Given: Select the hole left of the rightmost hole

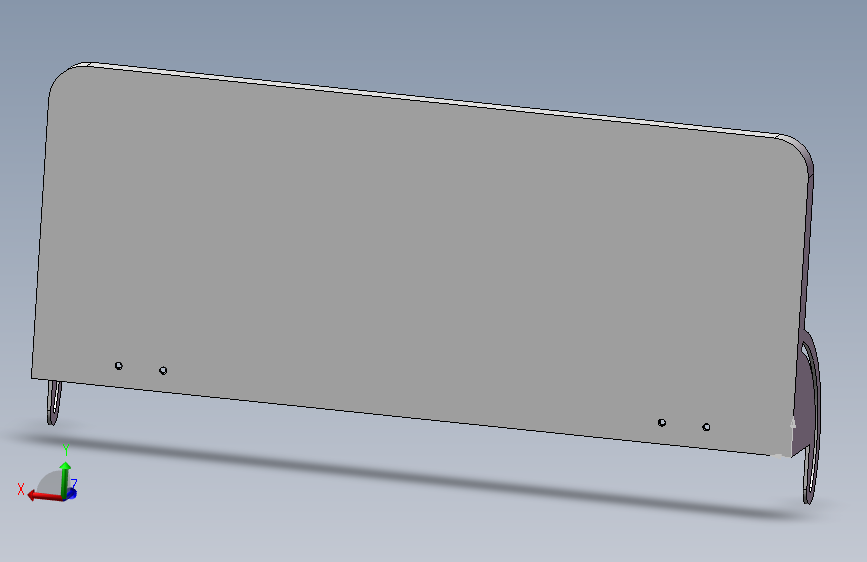Looking at the screenshot, I should (662, 423).
